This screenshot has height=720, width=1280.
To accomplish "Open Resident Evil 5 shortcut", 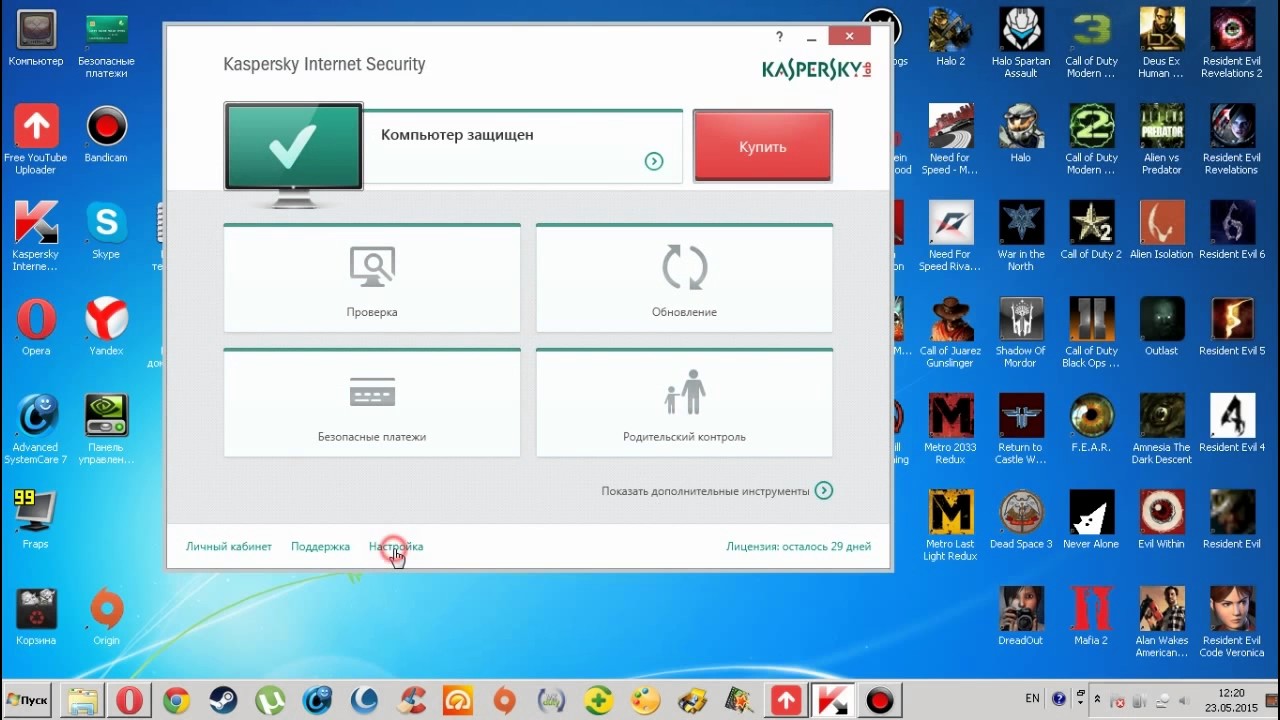I will tap(1232, 327).
